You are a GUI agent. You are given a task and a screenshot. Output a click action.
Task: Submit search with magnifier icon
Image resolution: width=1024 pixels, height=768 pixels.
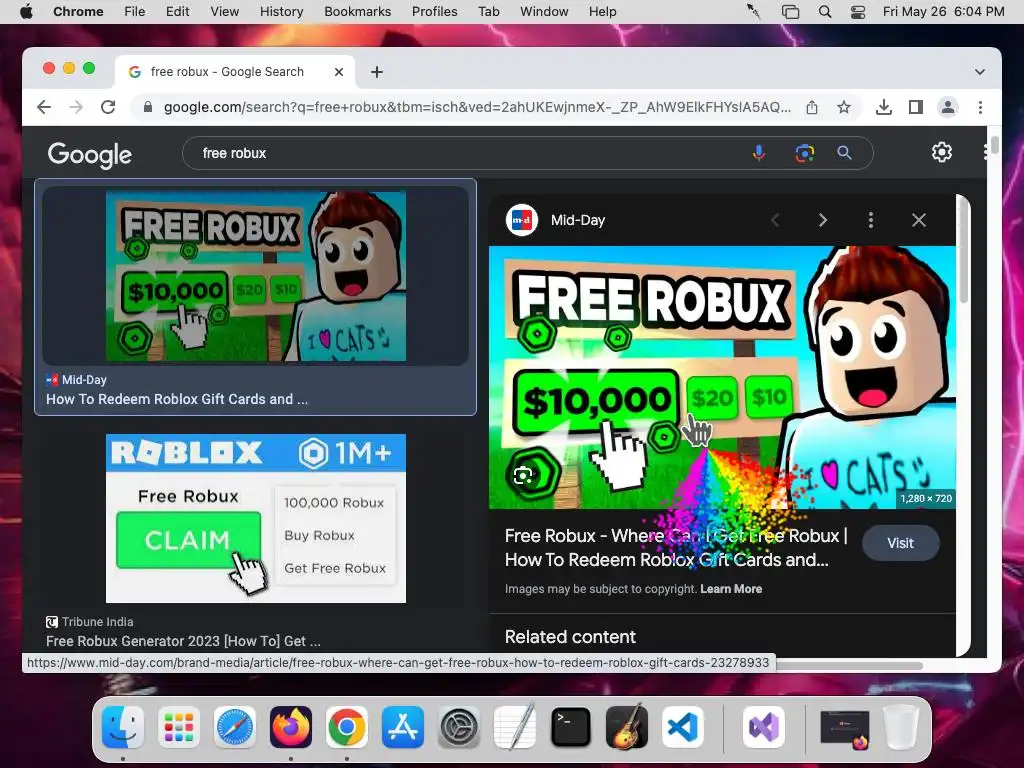(844, 153)
